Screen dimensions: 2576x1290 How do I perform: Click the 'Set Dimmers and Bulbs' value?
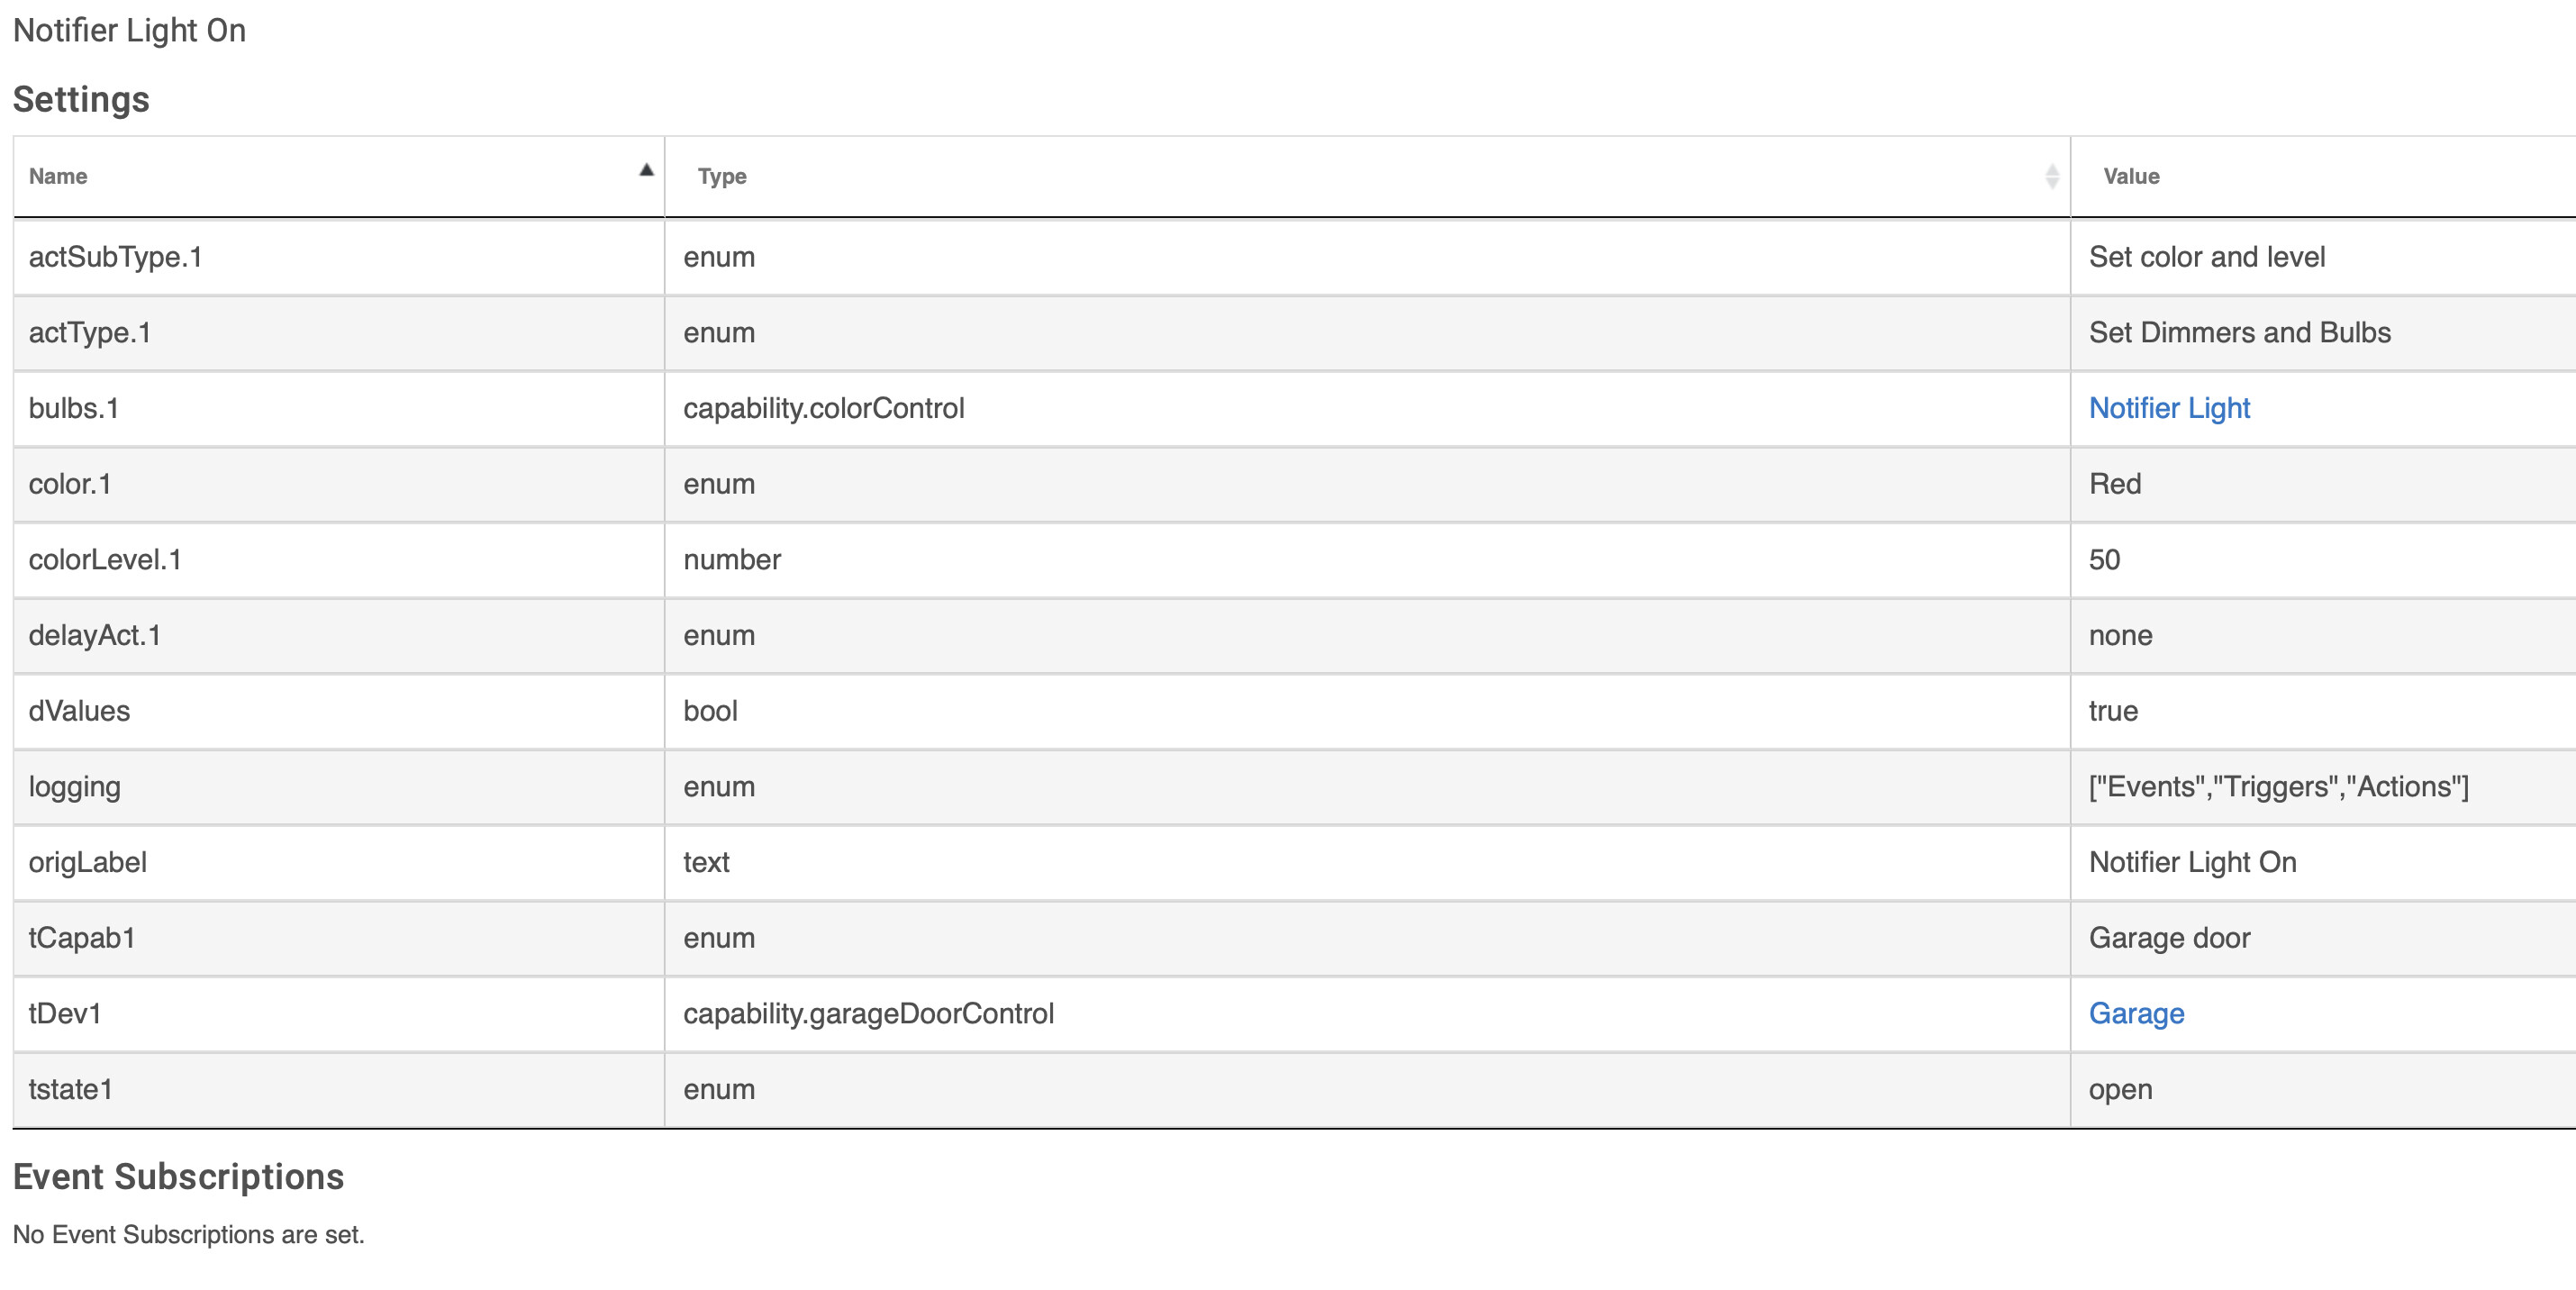point(2239,333)
